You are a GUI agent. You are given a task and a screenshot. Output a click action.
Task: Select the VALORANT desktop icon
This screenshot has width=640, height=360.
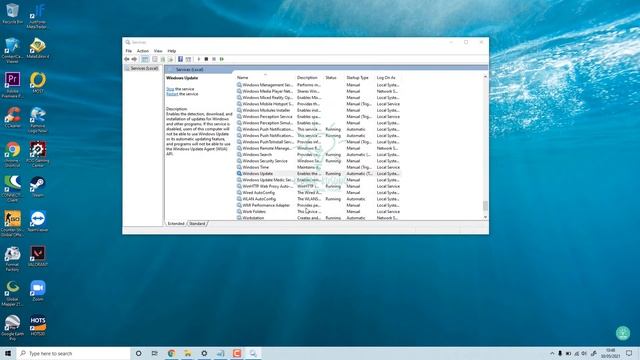point(38,256)
